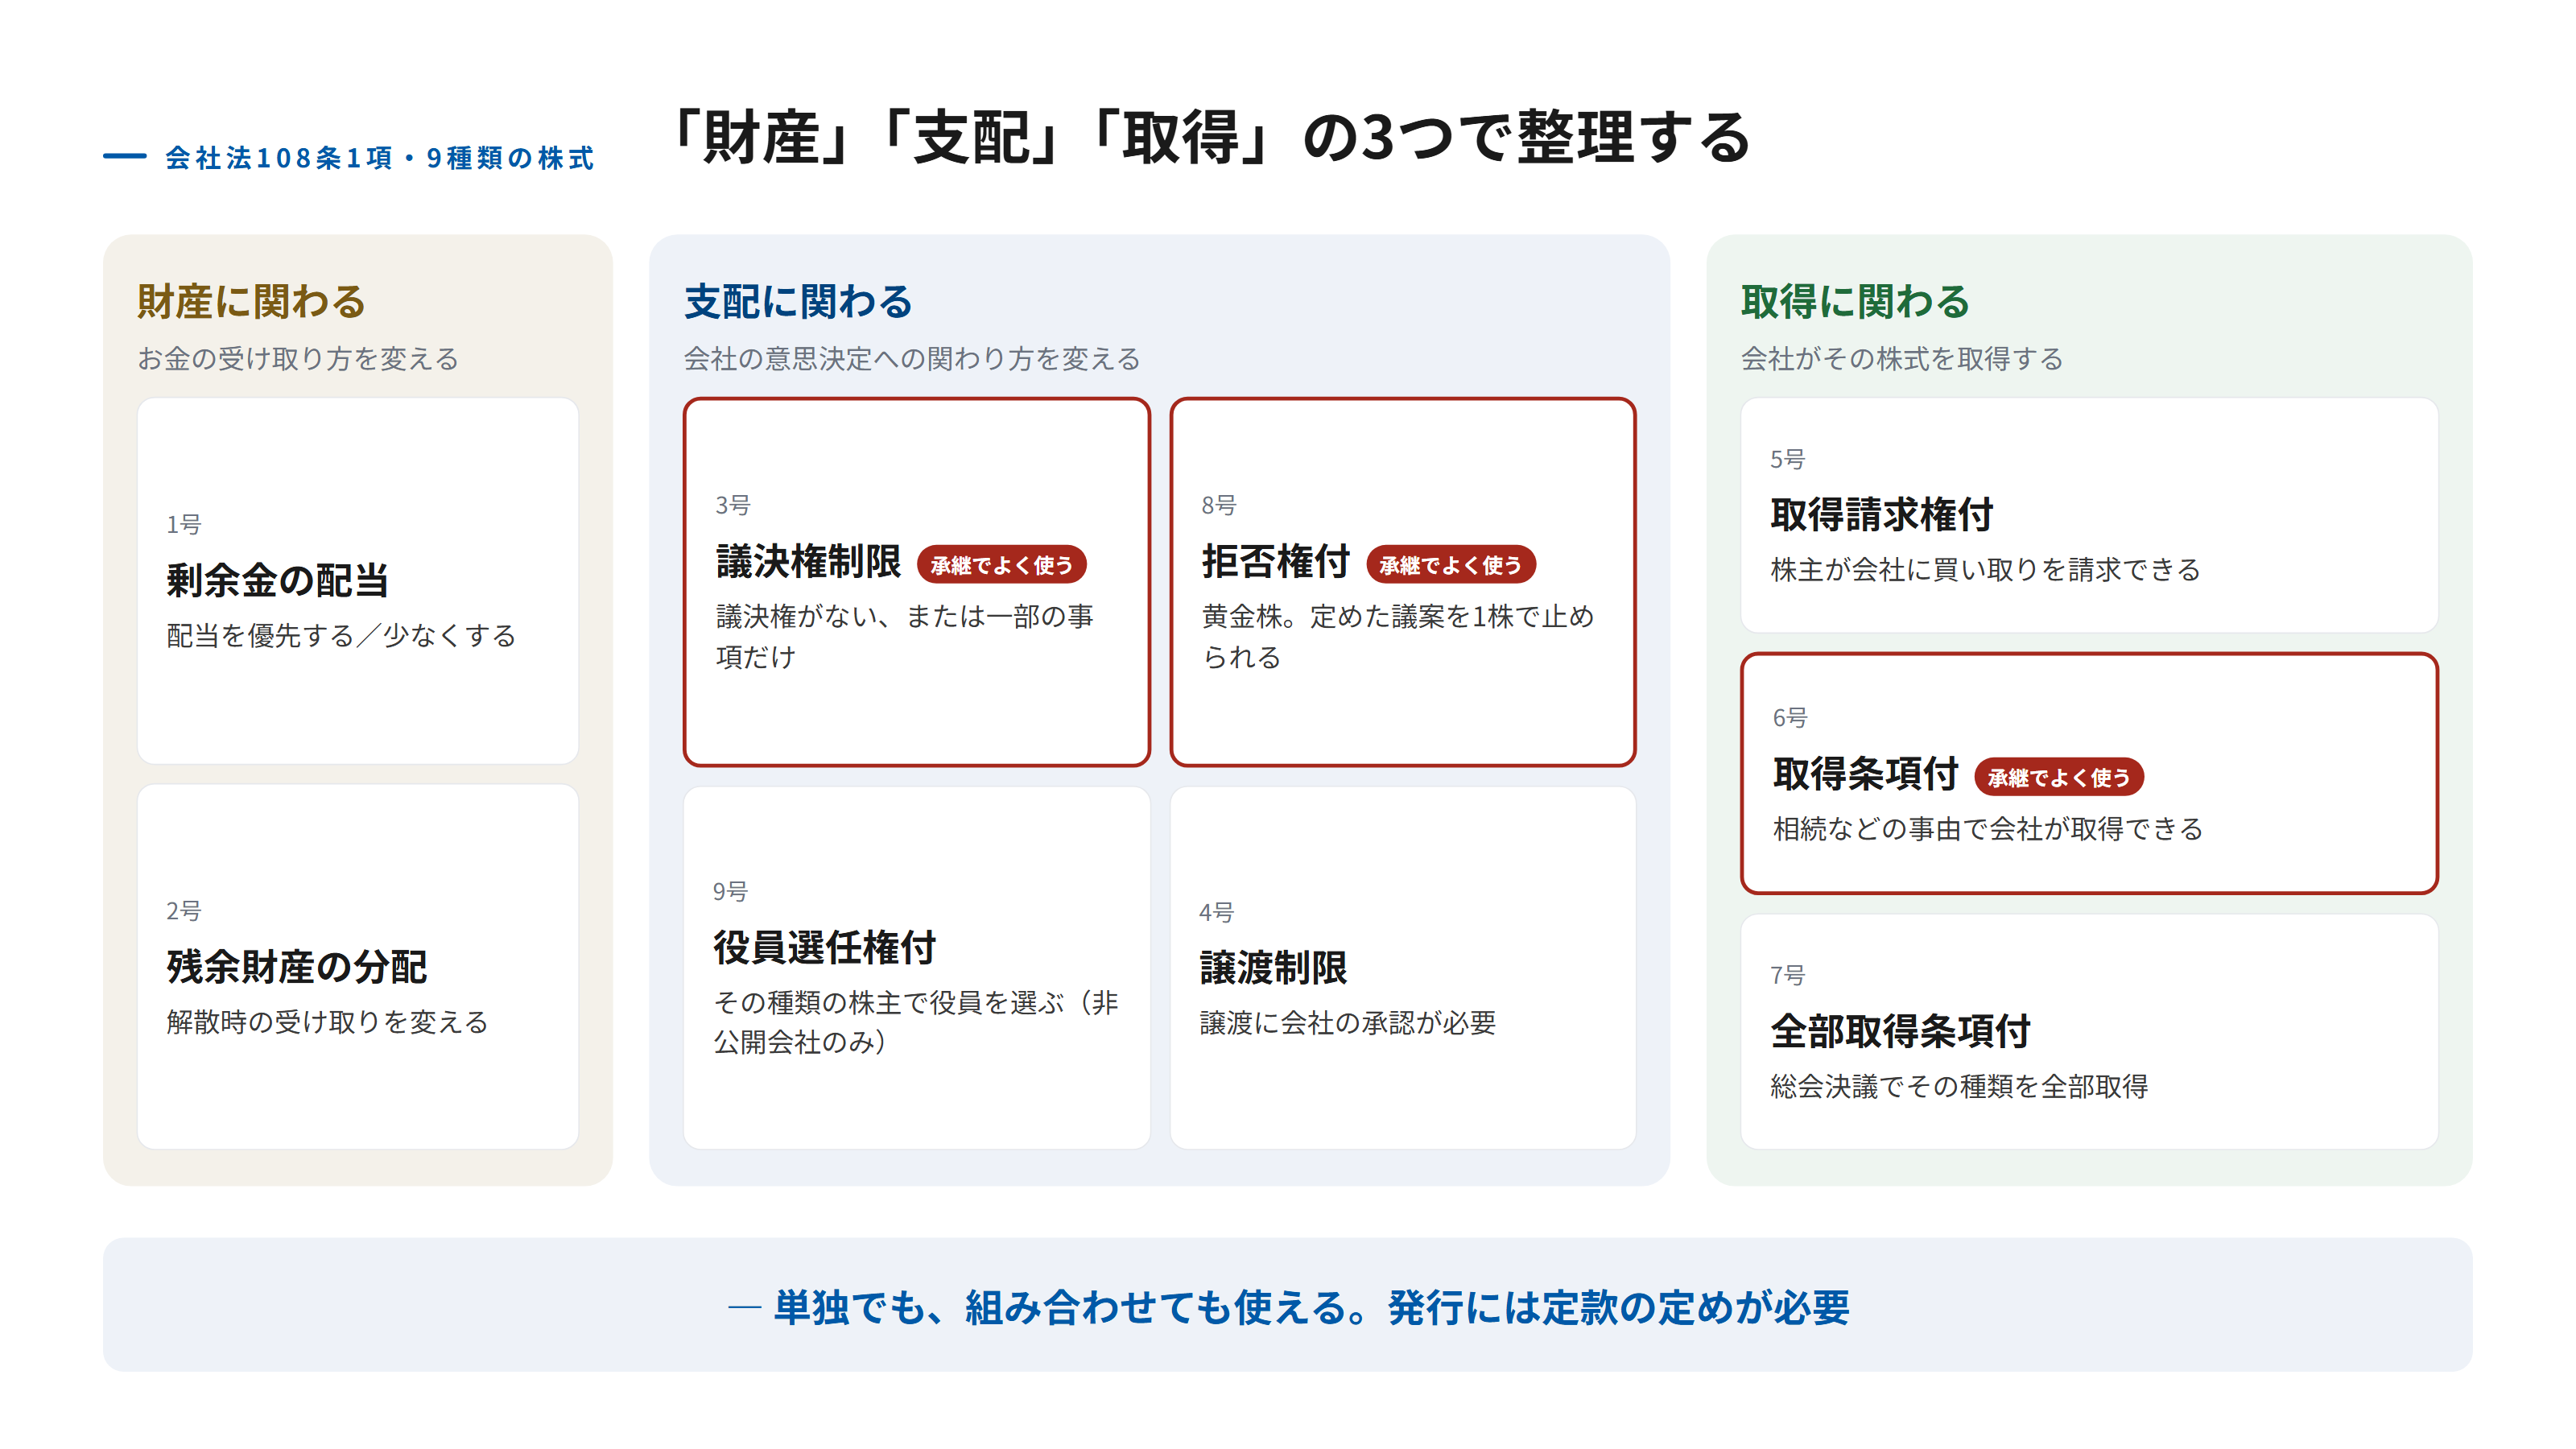
Task: Click the 取得請求権付 card title
Action: pyautogui.click(x=1881, y=515)
